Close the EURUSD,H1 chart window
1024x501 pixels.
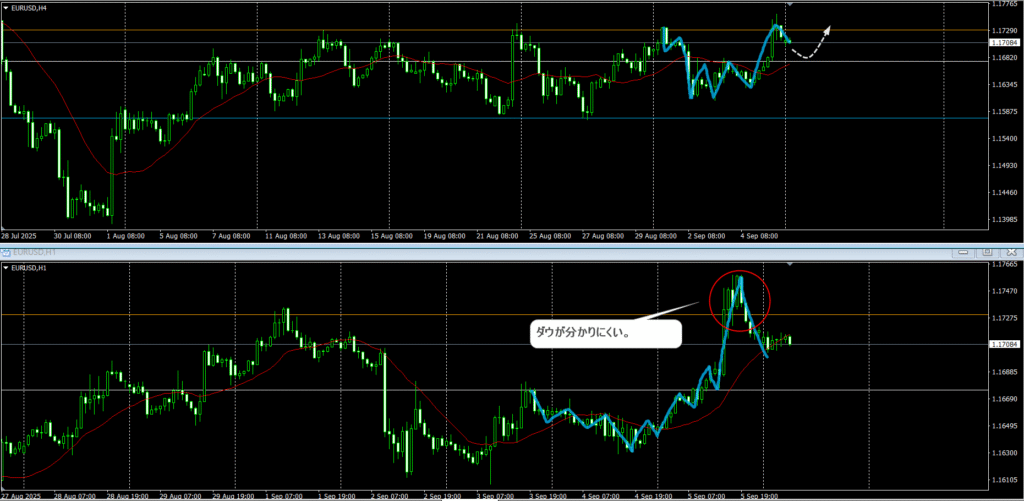[1011, 251]
